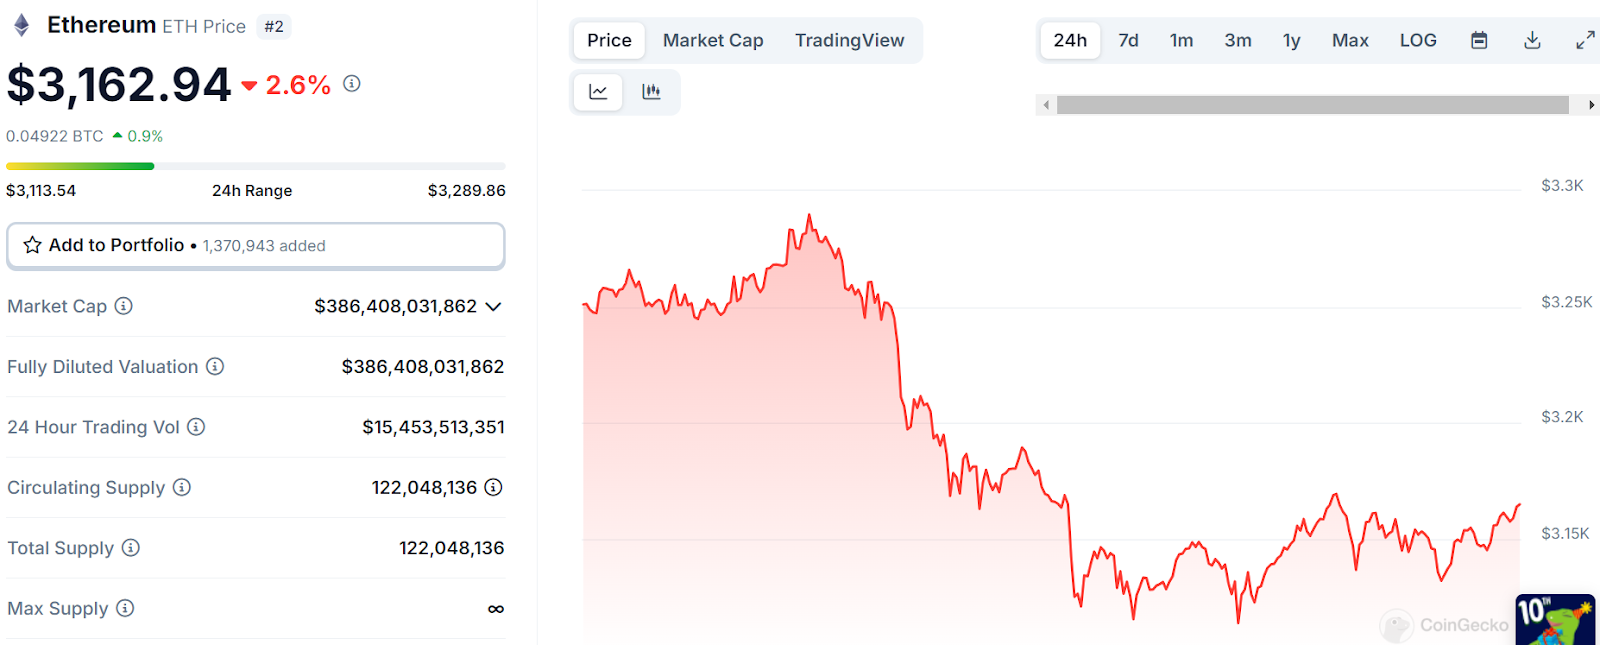Select the Max timeframe
This screenshot has height=645, width=1600.
click(x=1350, y=40)
